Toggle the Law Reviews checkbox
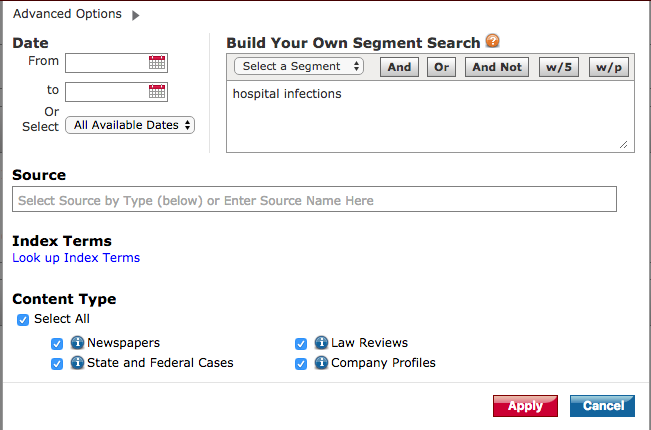651x430 pixels. tap(301, 344)
